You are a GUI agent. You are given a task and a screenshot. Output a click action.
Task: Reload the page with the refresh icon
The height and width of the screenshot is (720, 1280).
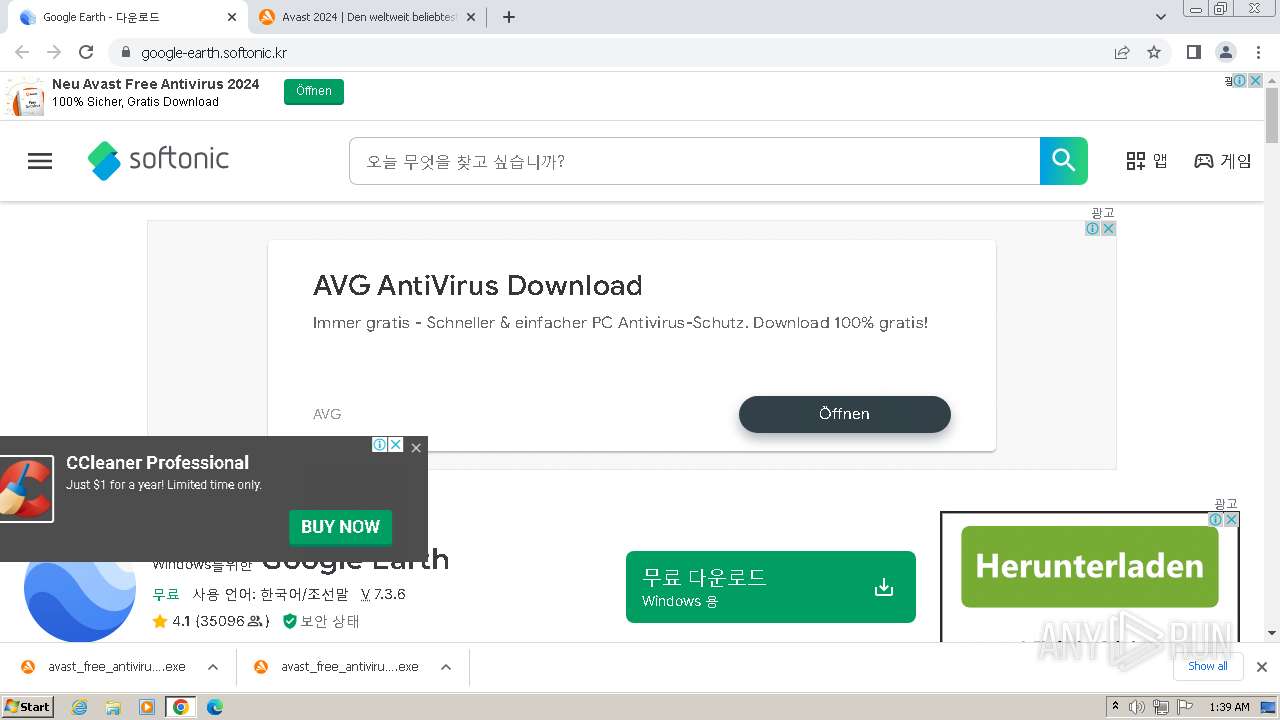(86, 52)
